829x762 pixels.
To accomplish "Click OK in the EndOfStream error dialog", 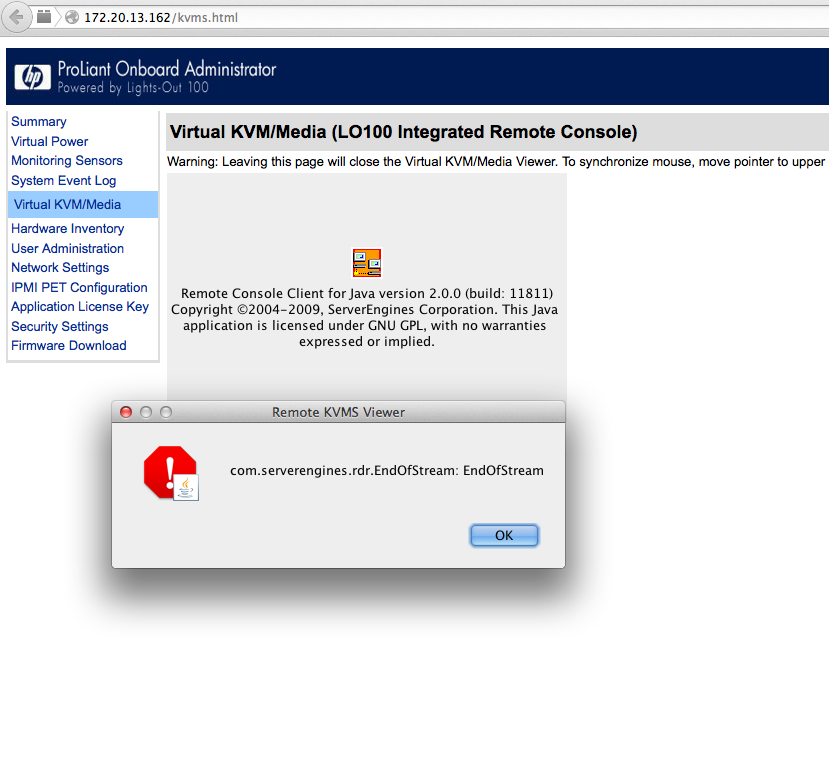I will pos(504,536).
